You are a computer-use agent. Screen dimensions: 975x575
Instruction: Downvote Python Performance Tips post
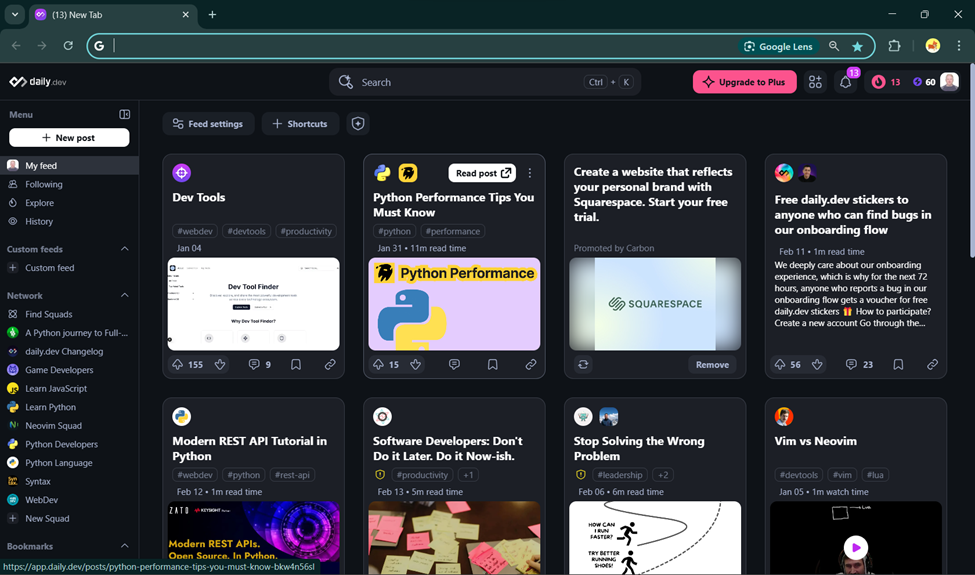pos(416,364)
